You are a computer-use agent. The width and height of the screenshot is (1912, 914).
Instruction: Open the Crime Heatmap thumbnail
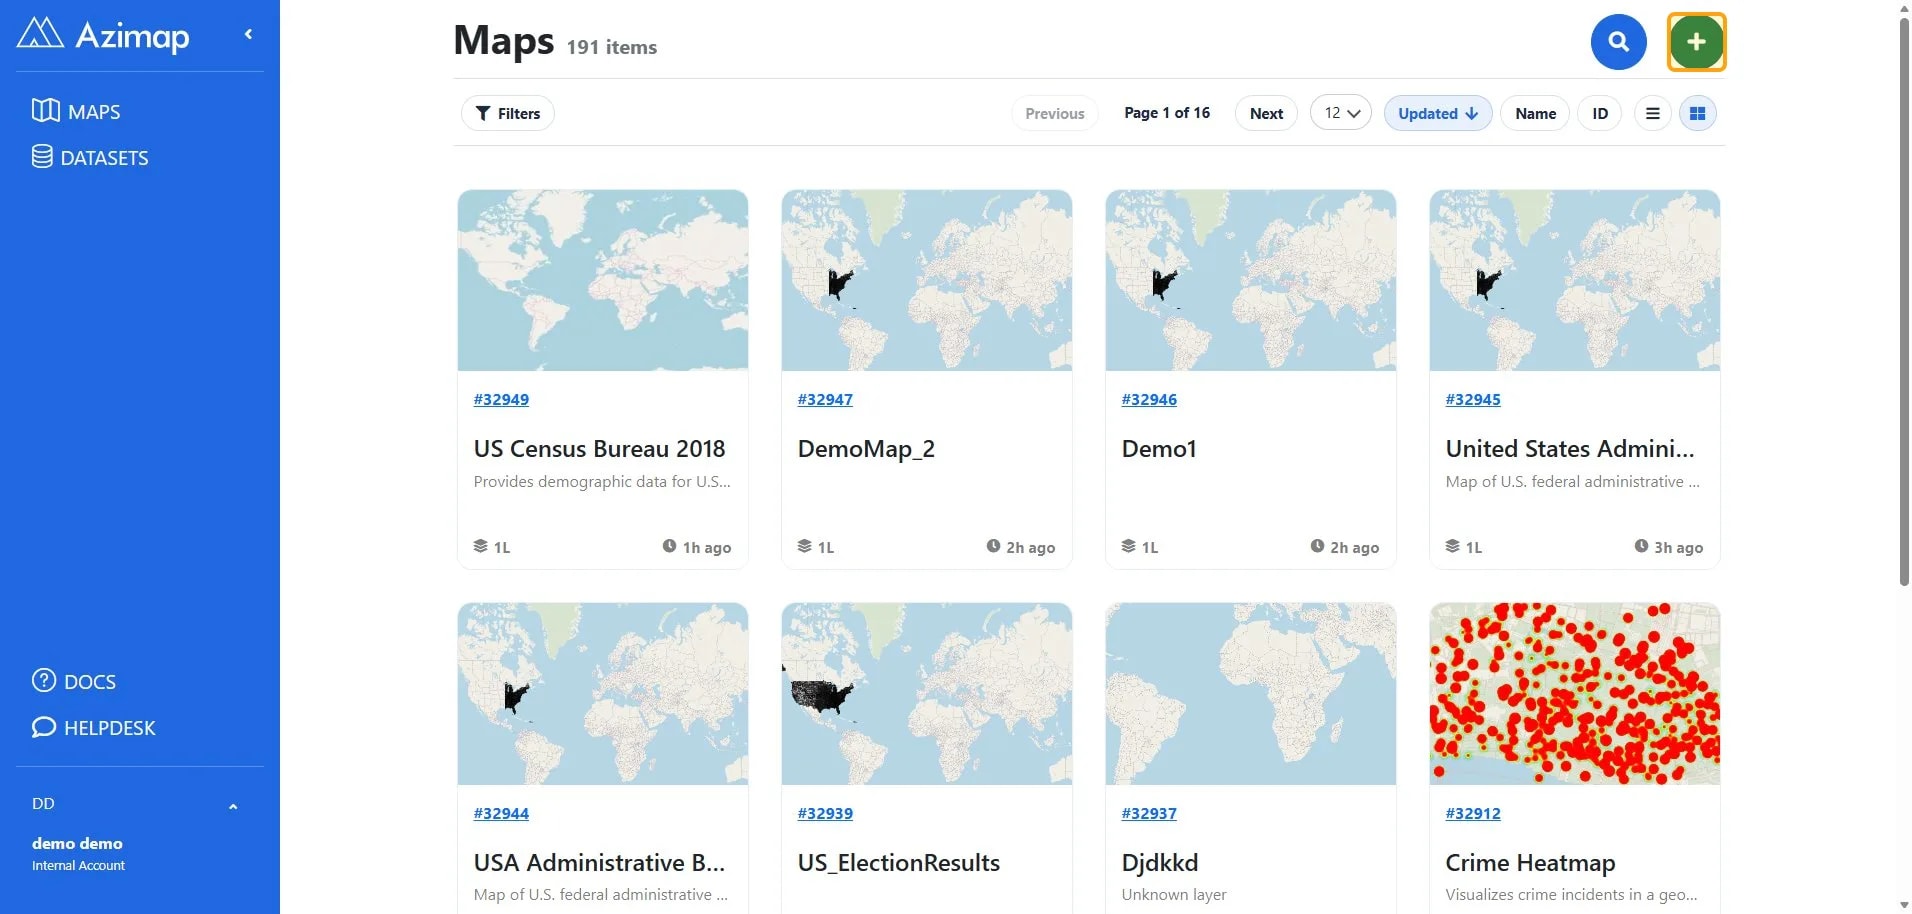[1575, 693]
